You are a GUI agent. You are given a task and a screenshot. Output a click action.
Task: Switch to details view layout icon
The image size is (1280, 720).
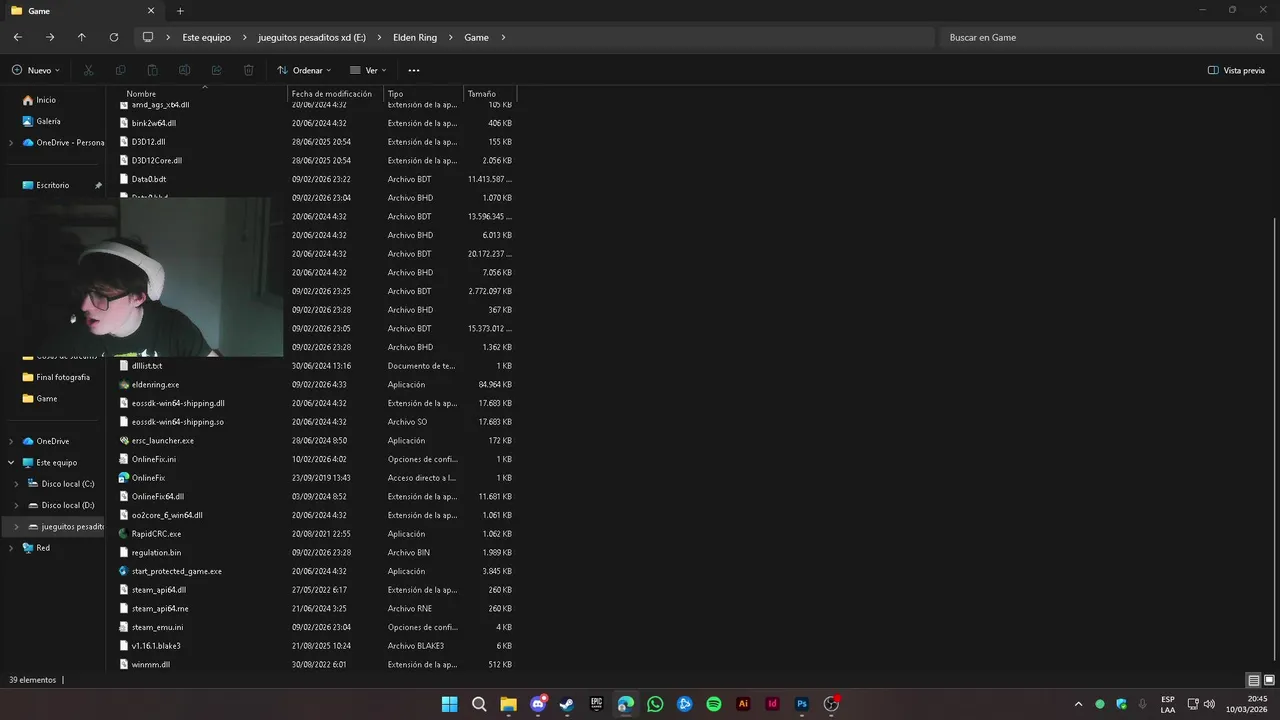click(1253, 680)
